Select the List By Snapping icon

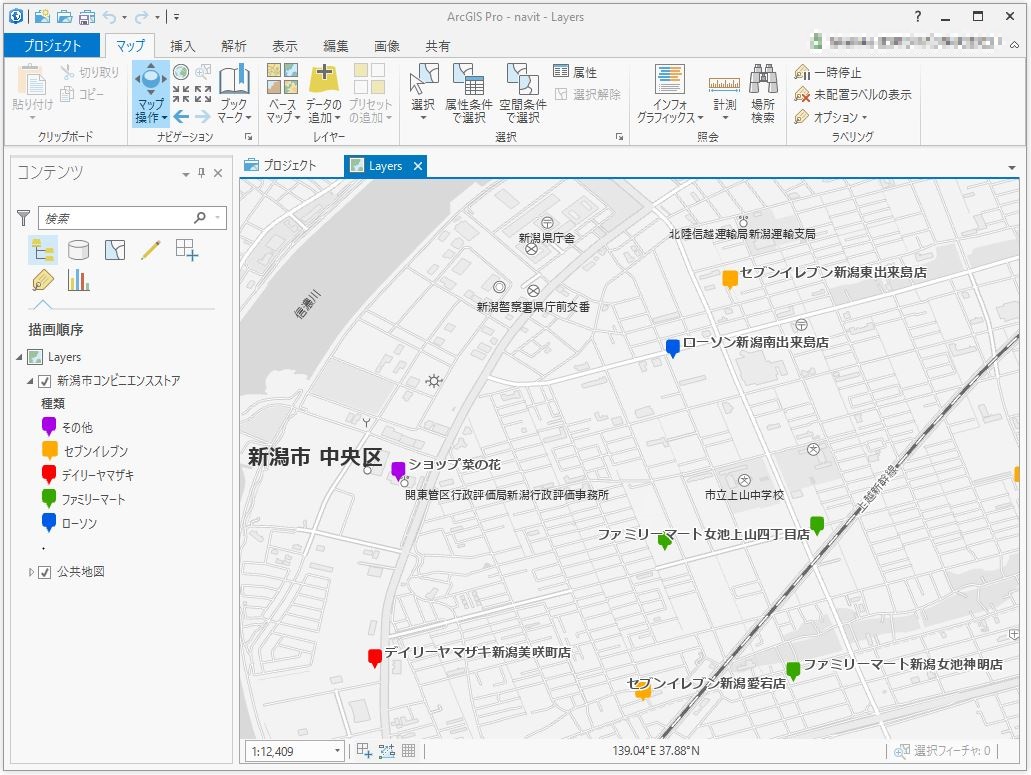pyautogui.click(x=187, y=250)
